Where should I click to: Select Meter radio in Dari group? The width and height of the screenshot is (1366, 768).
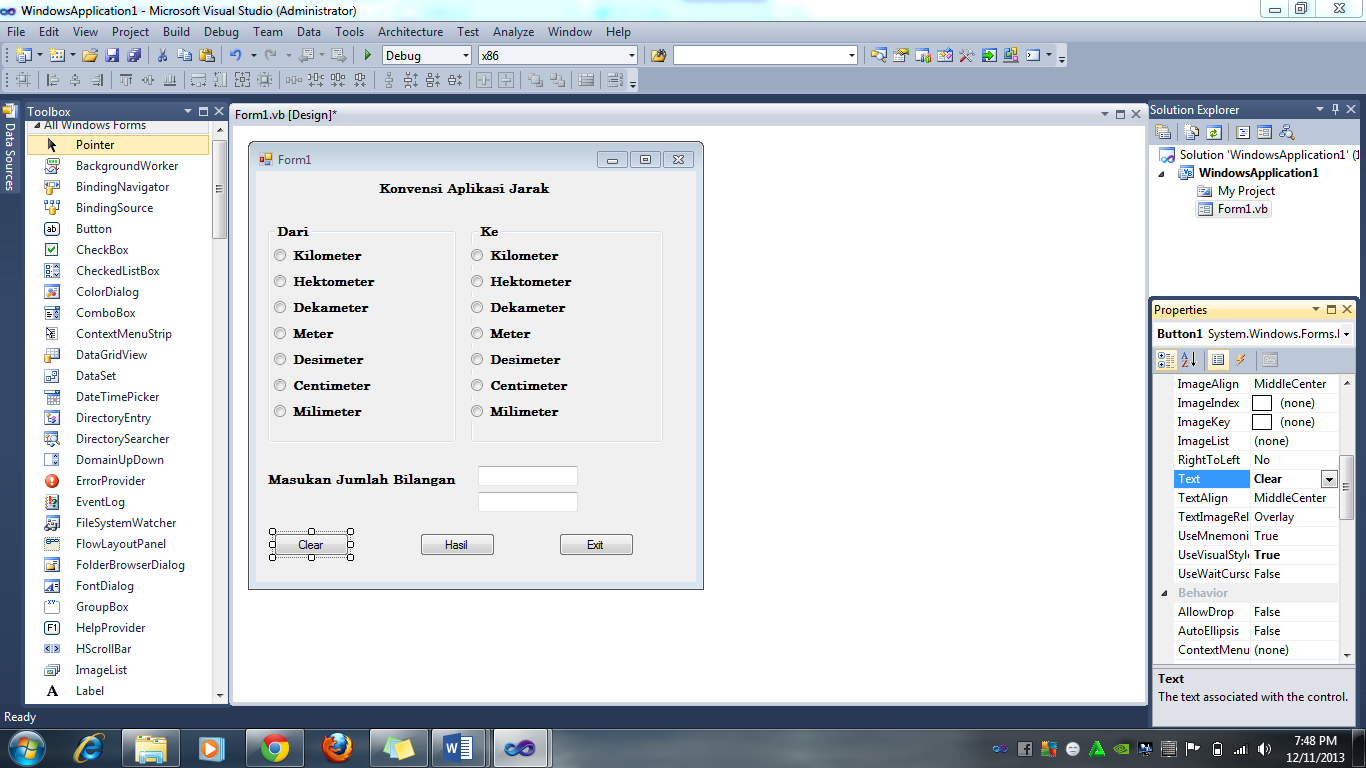point(280,334)
